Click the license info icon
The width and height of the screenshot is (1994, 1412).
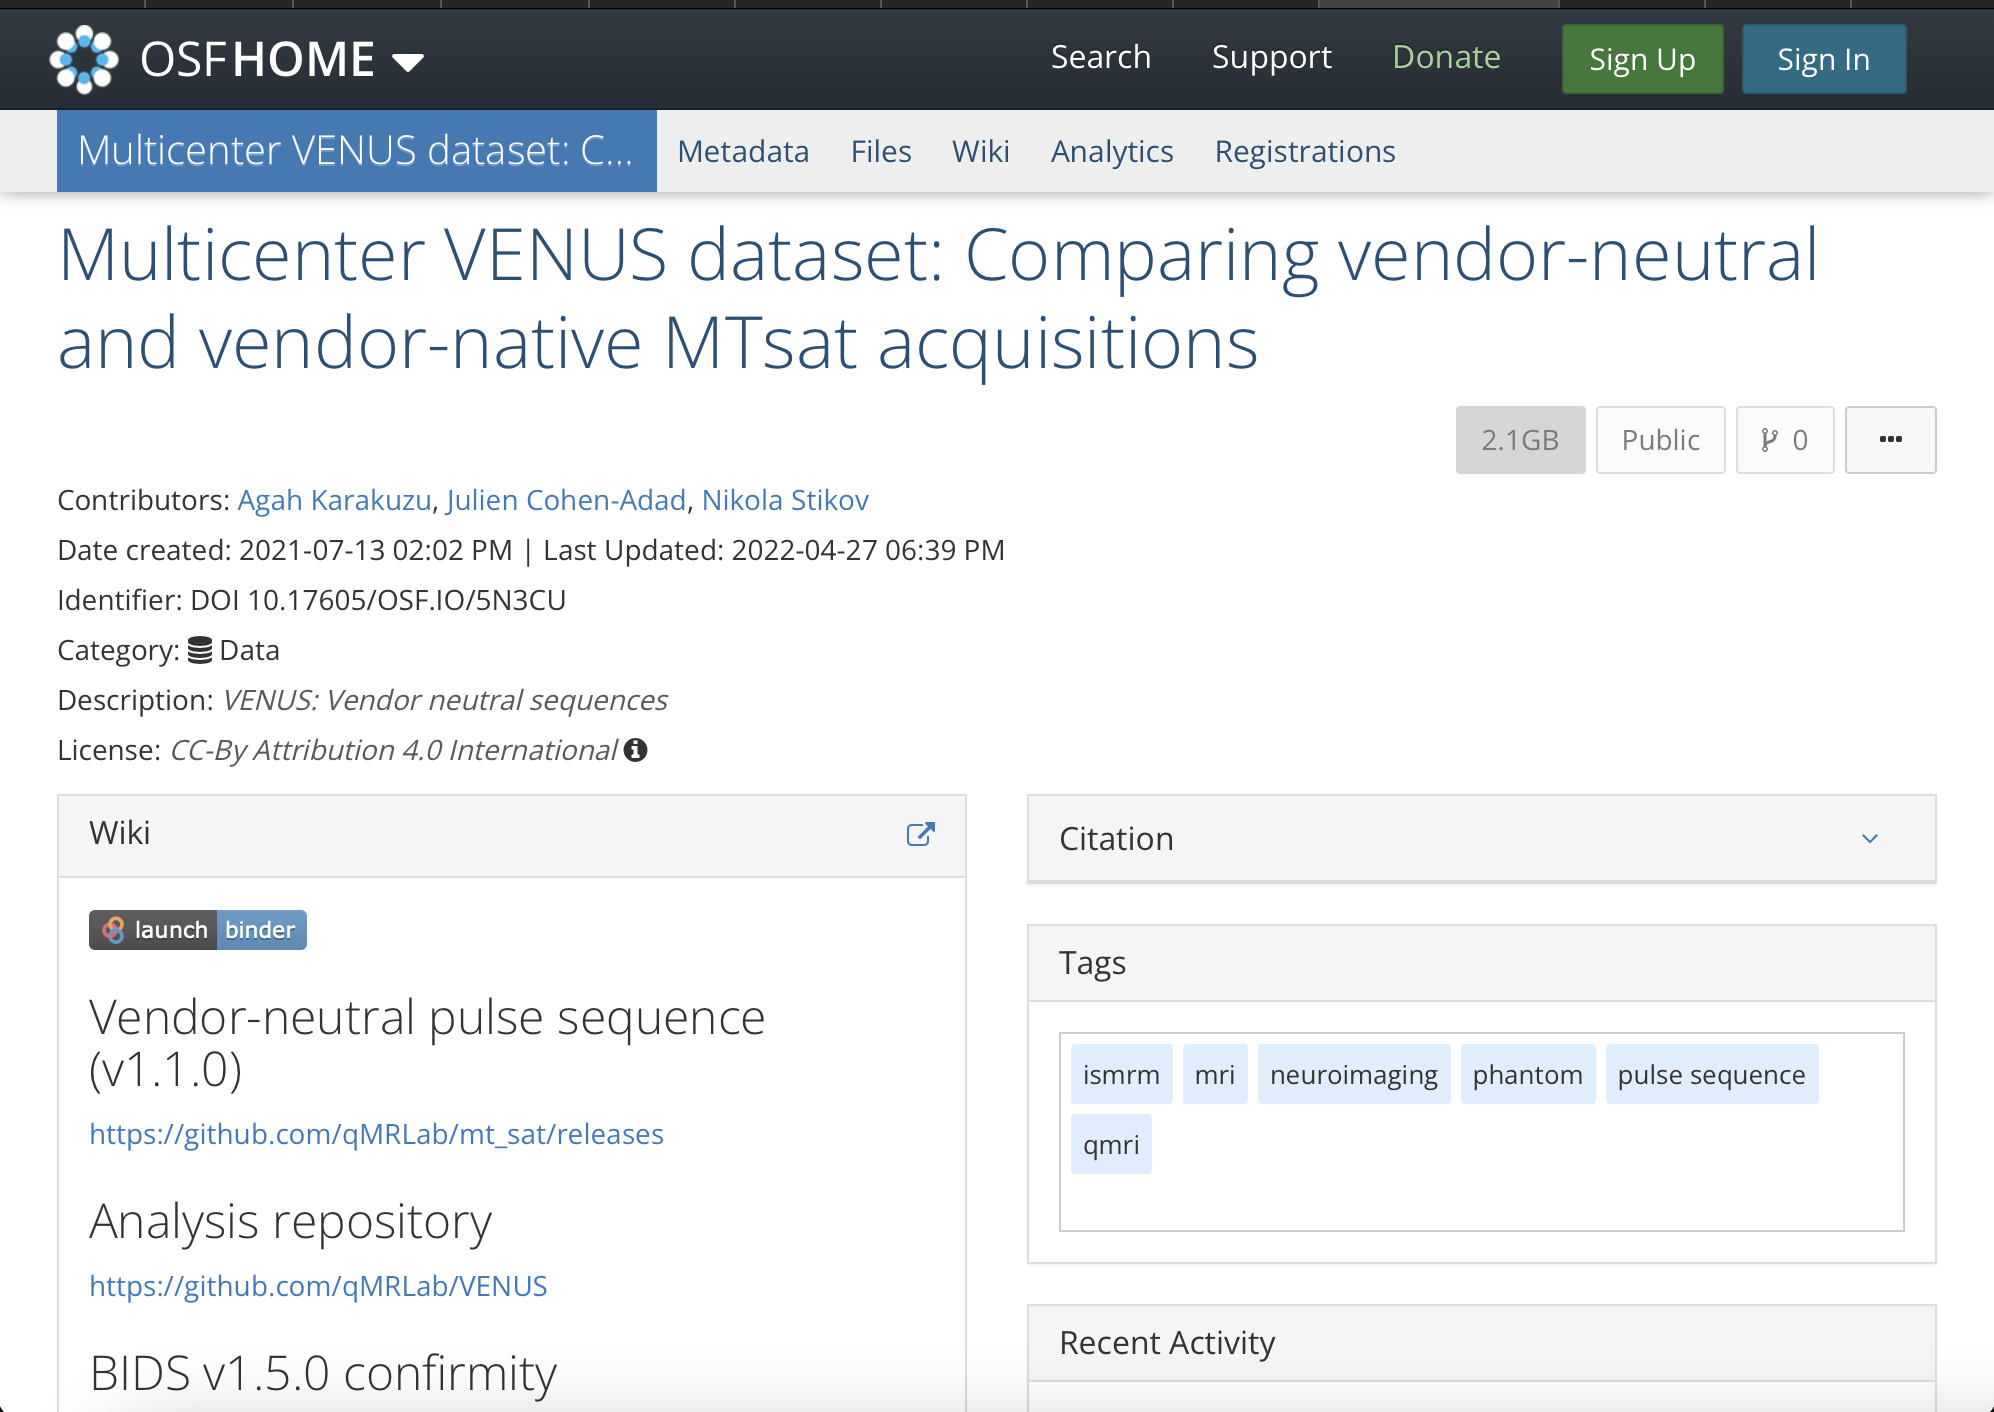tap(636, 750)
